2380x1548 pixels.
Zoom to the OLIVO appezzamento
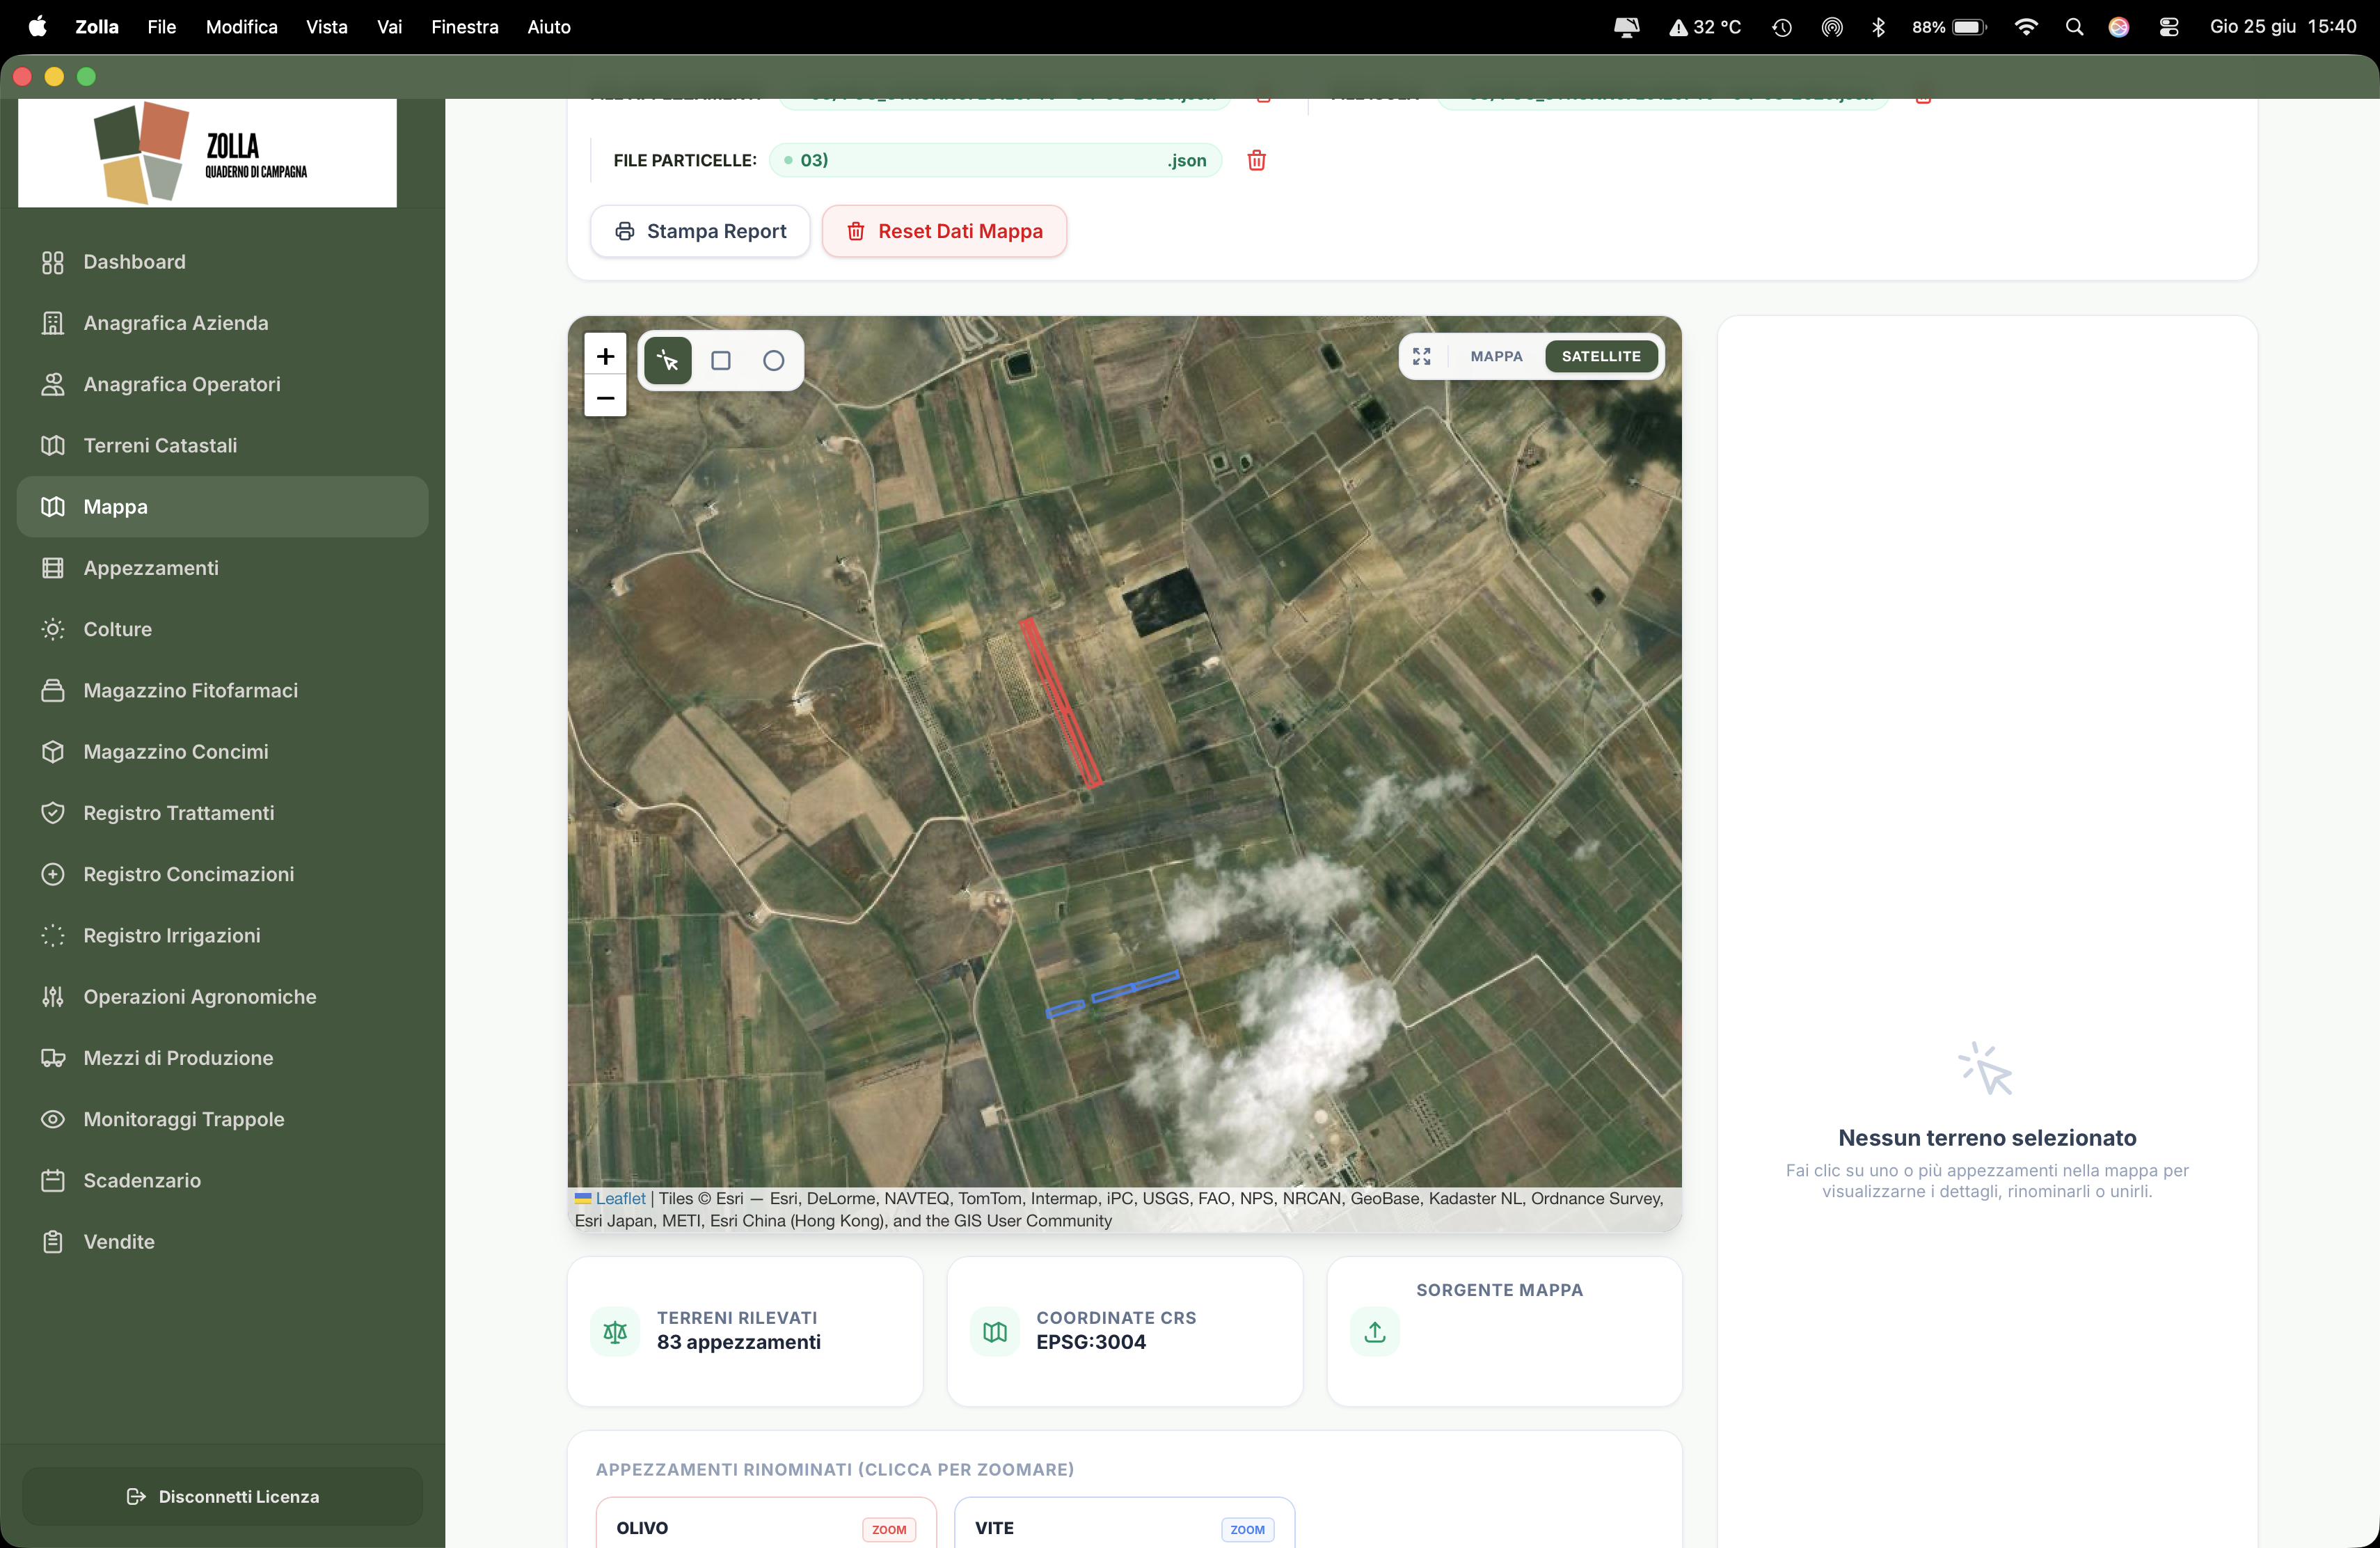(888, 1529)
